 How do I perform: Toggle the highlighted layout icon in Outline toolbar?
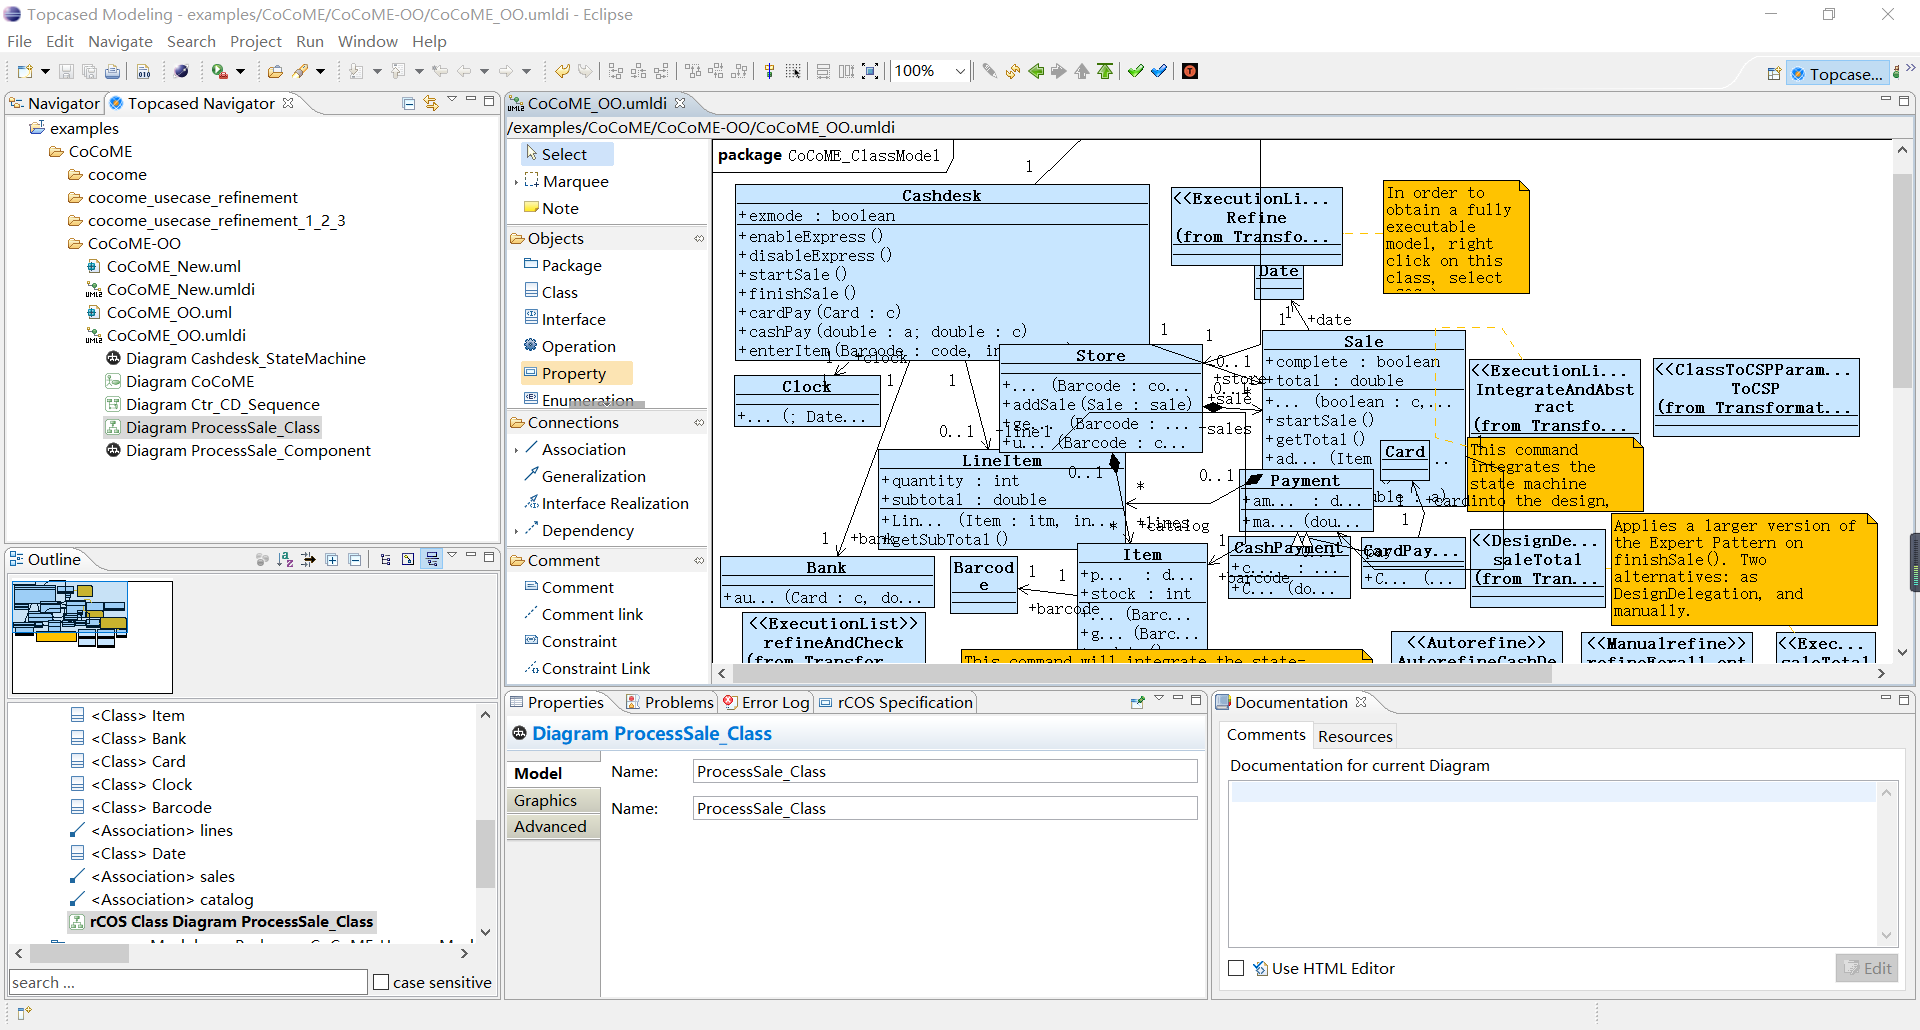point(432,559)
